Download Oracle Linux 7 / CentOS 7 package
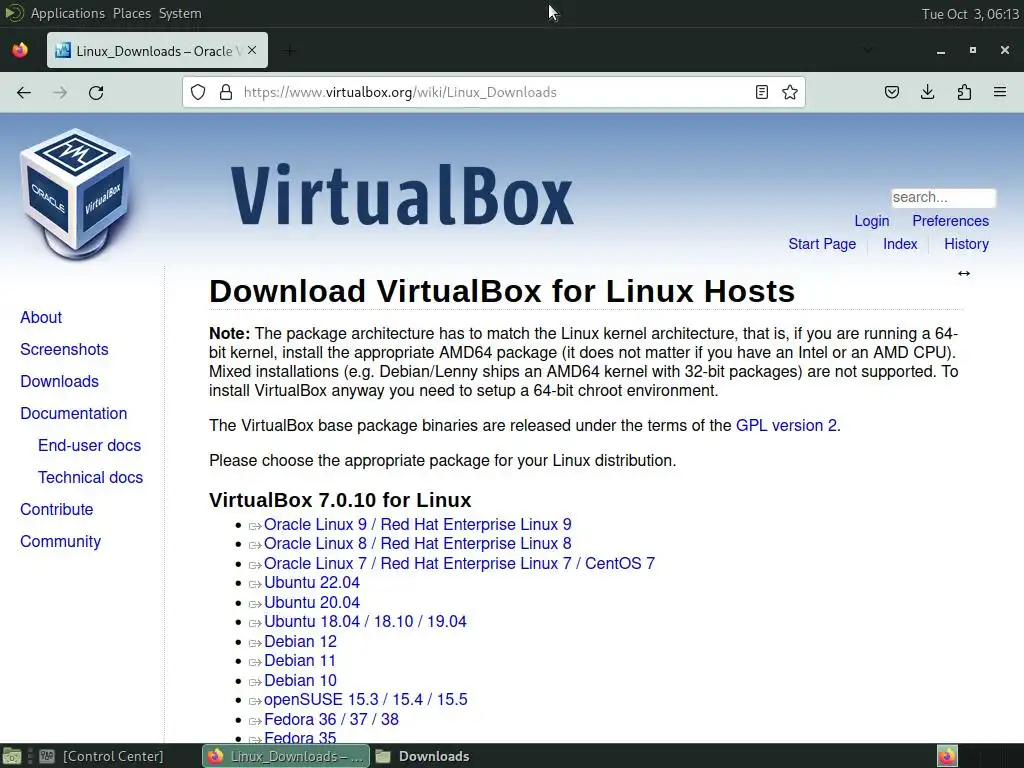The width and height of the screenshot is (1024, 768). [x=459, y=564]
